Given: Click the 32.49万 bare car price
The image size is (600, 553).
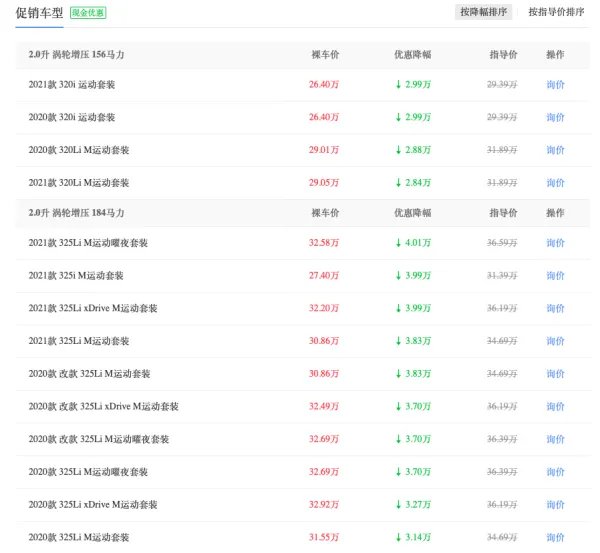Looking at the screenshot, I should click(324, 406).
